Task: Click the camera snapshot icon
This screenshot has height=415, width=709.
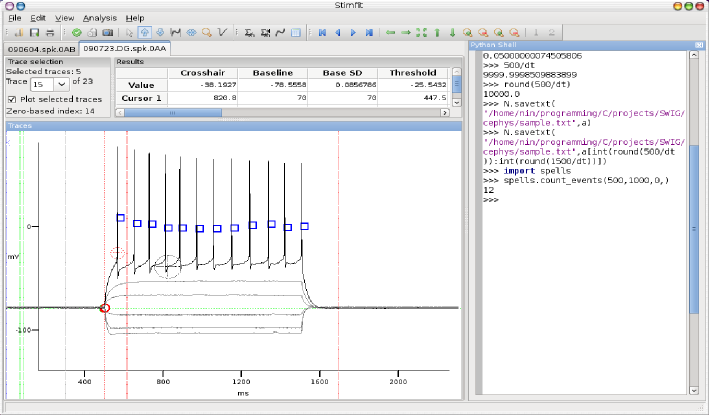Action: (107, 33)
